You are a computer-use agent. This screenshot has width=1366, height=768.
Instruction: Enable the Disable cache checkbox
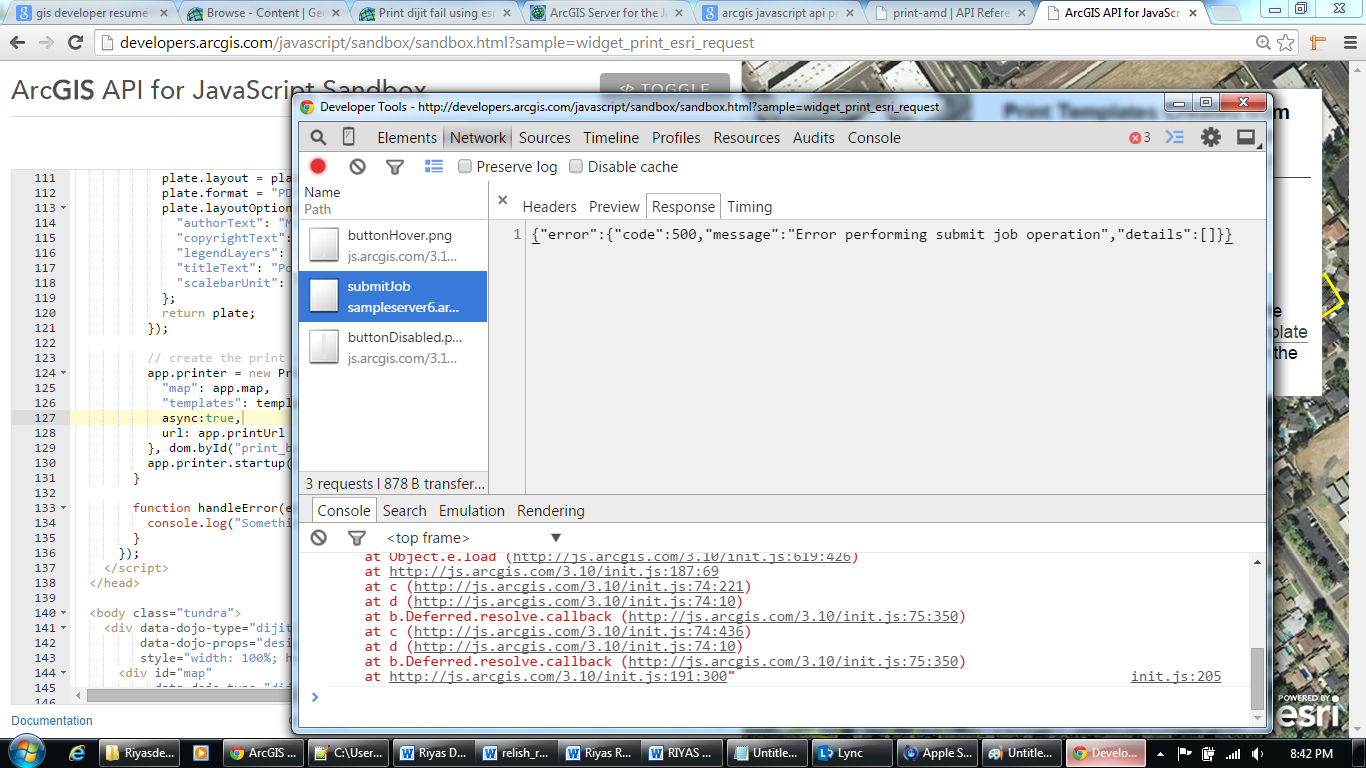(576, 167)
